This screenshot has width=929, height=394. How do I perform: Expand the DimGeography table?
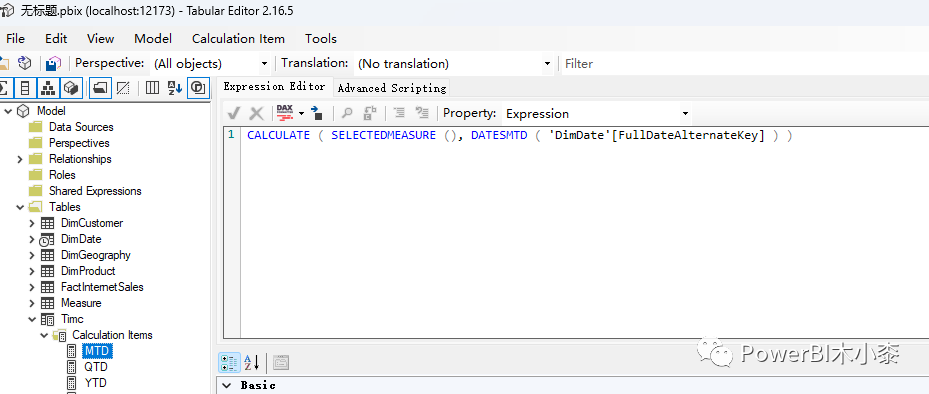[x=32, y=255]
